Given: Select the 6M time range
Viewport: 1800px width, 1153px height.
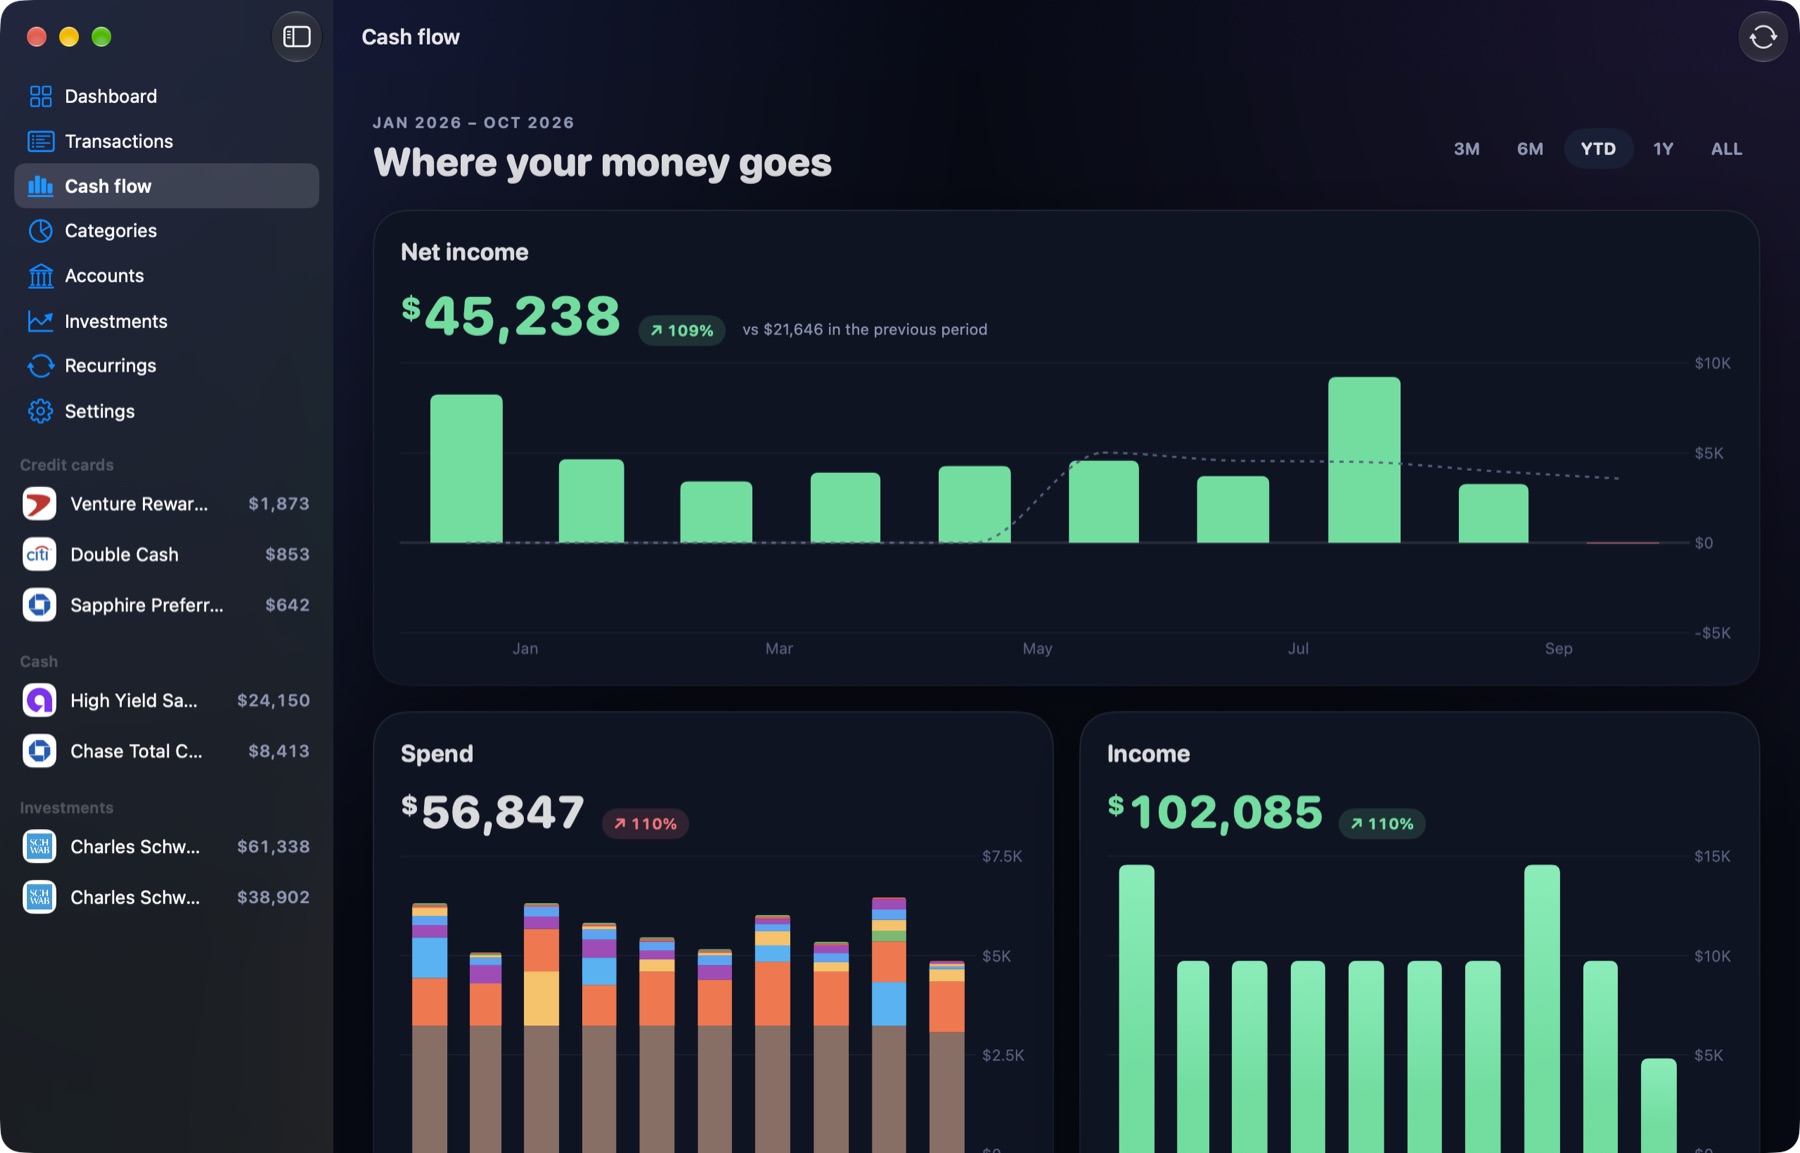Looking at the screenshot, I should click(1530, 149).
